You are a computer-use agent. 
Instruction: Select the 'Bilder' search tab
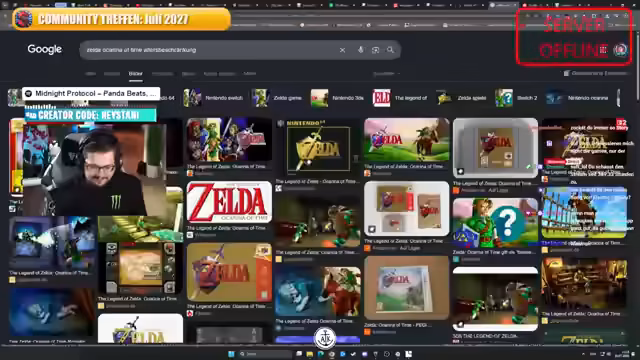pyautogui.click(x=136, y=74)
